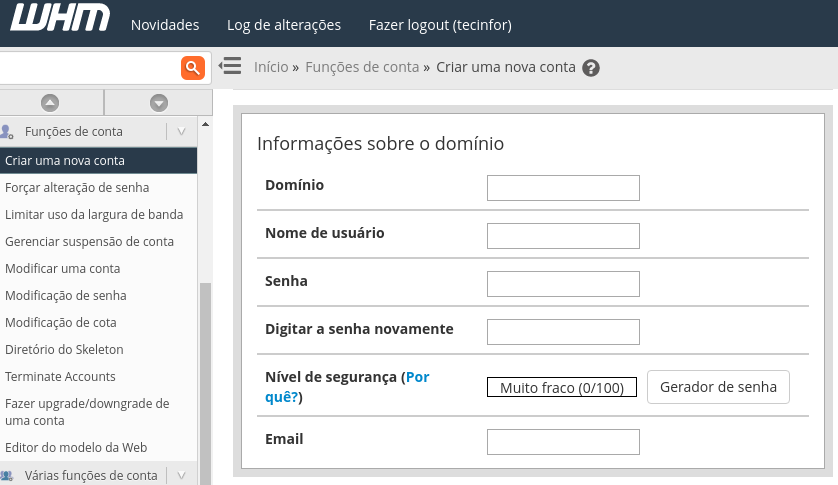Viewport: 838px width, 485px height.
Task: Focus the Senha input field
Action: point(563,284)
